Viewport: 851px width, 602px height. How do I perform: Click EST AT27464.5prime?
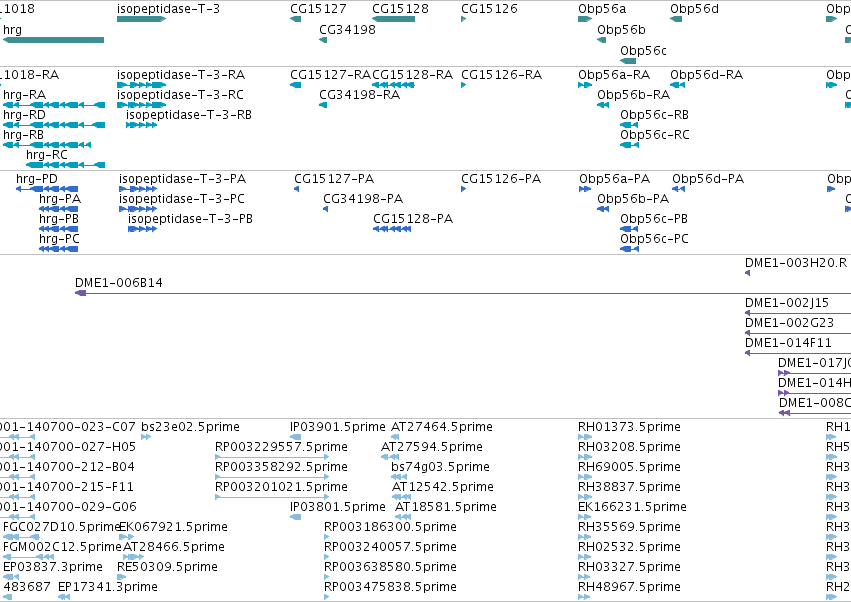pos(395,437)
